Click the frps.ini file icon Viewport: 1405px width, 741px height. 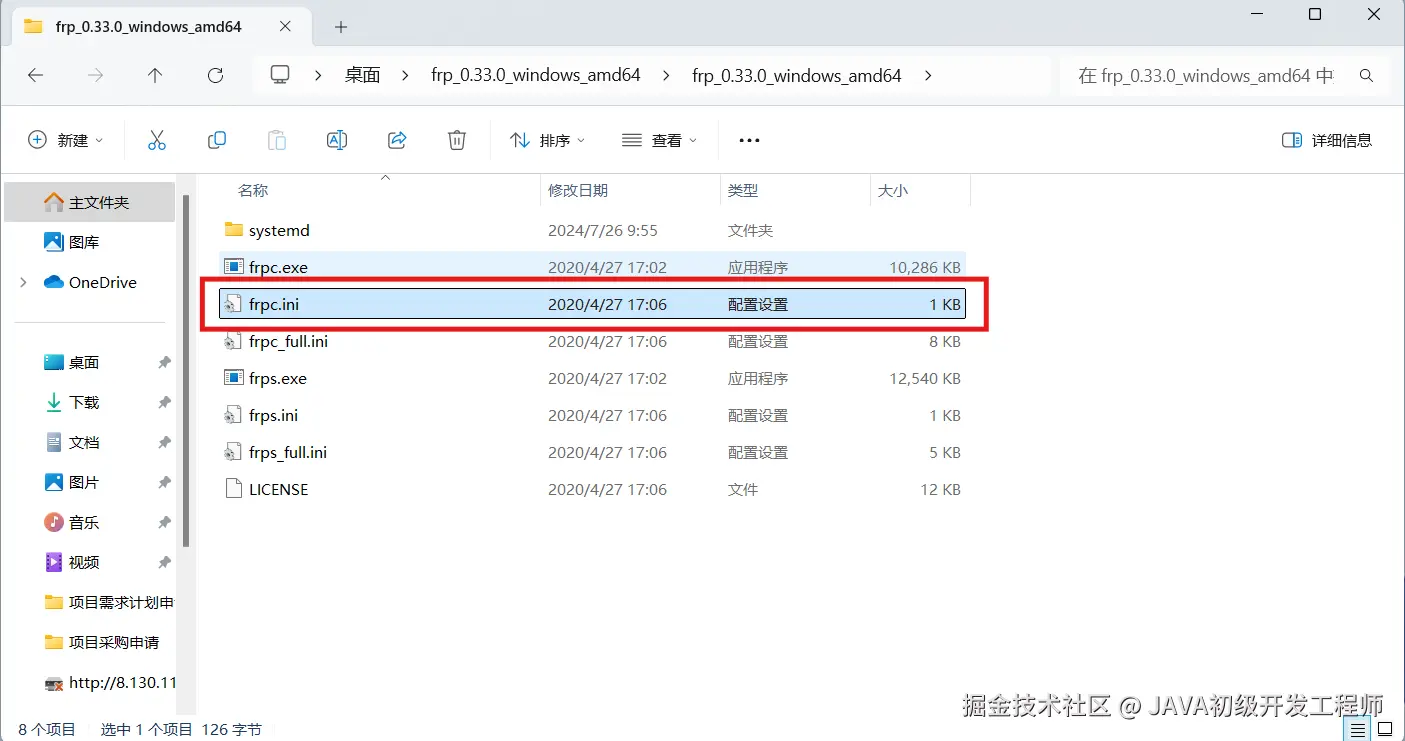[x=234, y=415]
